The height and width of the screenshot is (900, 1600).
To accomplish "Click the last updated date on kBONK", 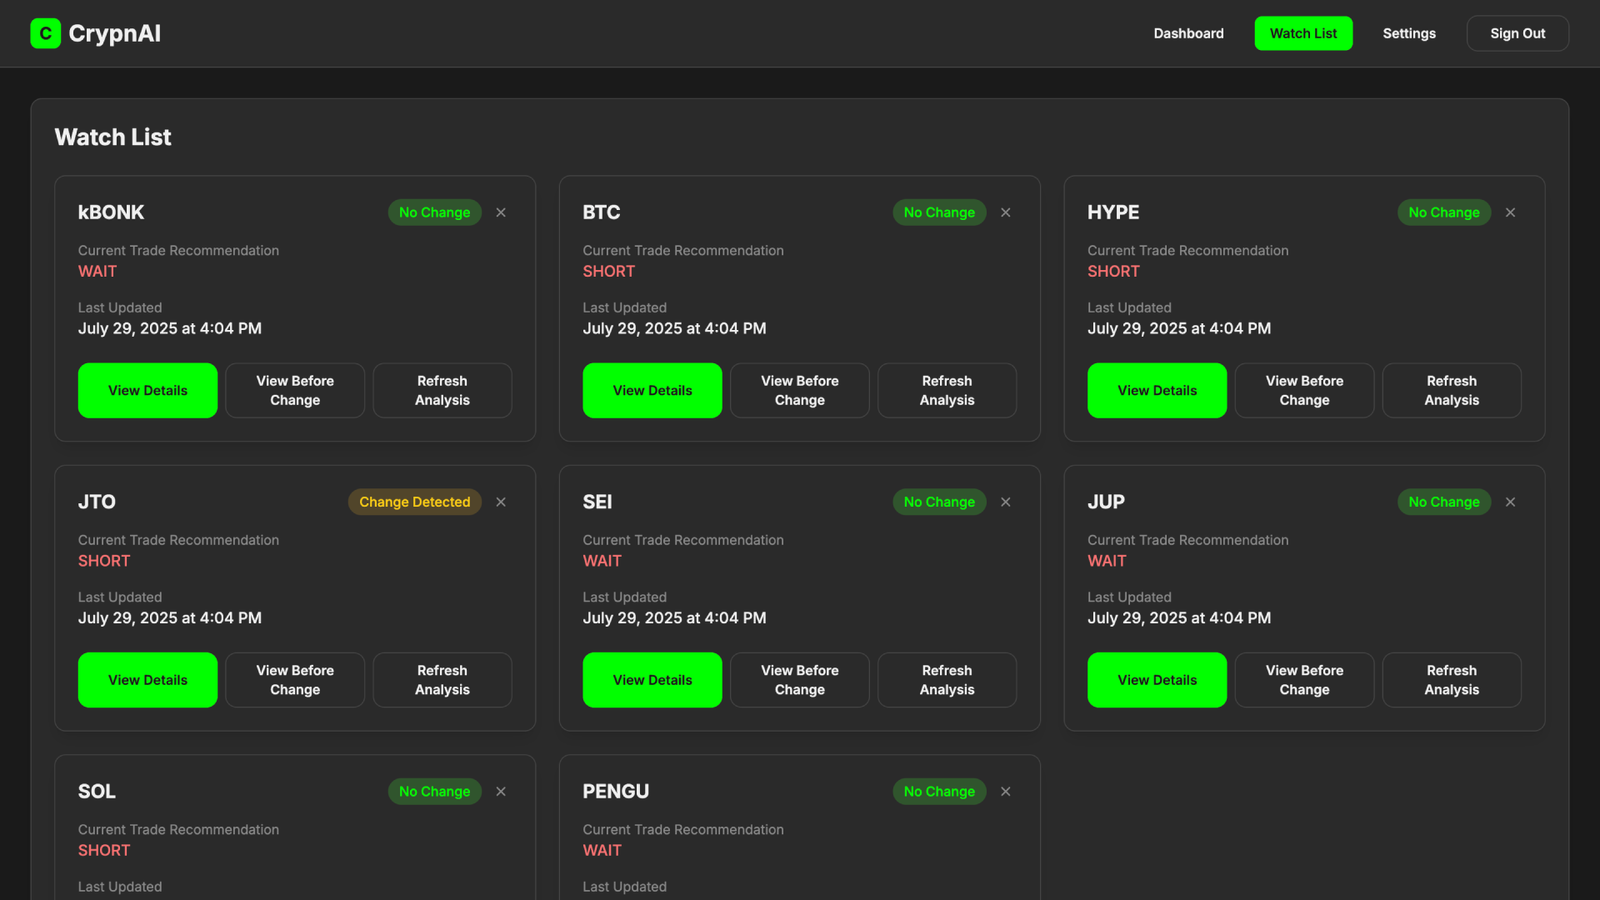I will 170,328.
